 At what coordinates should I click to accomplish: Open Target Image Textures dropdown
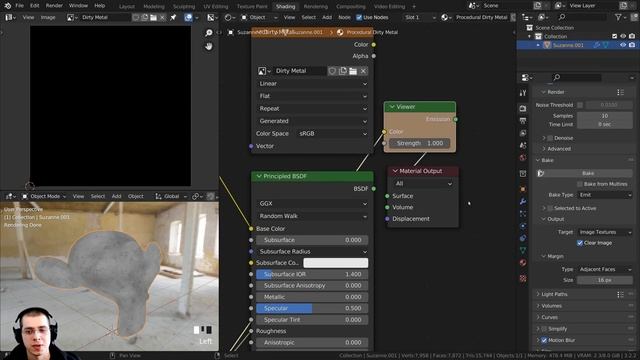point(604,232)
